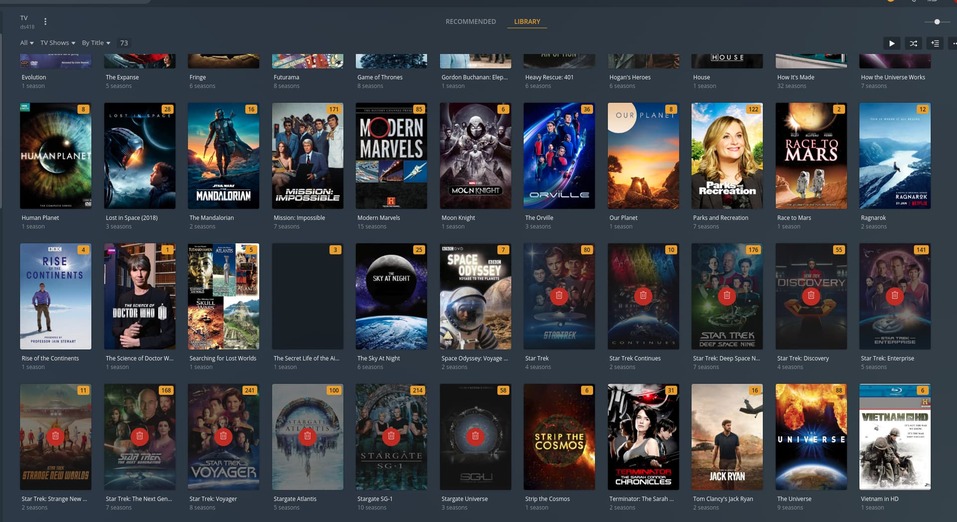Screen dimensions: 957x522
Task: Click the House title link
Action: (x=701, y=78)
